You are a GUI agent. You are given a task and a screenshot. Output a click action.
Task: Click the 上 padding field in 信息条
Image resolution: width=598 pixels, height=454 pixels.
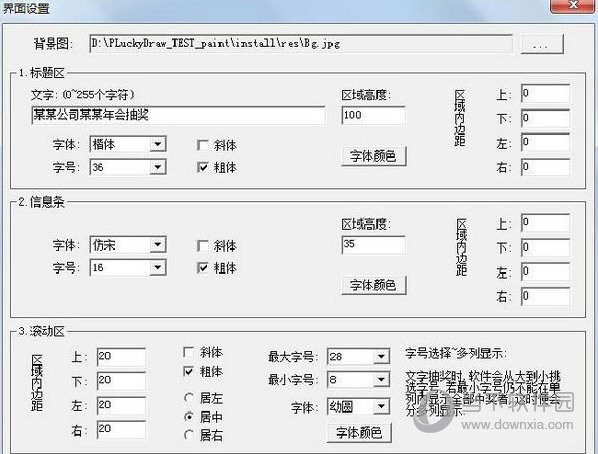[x=545, y=222]
